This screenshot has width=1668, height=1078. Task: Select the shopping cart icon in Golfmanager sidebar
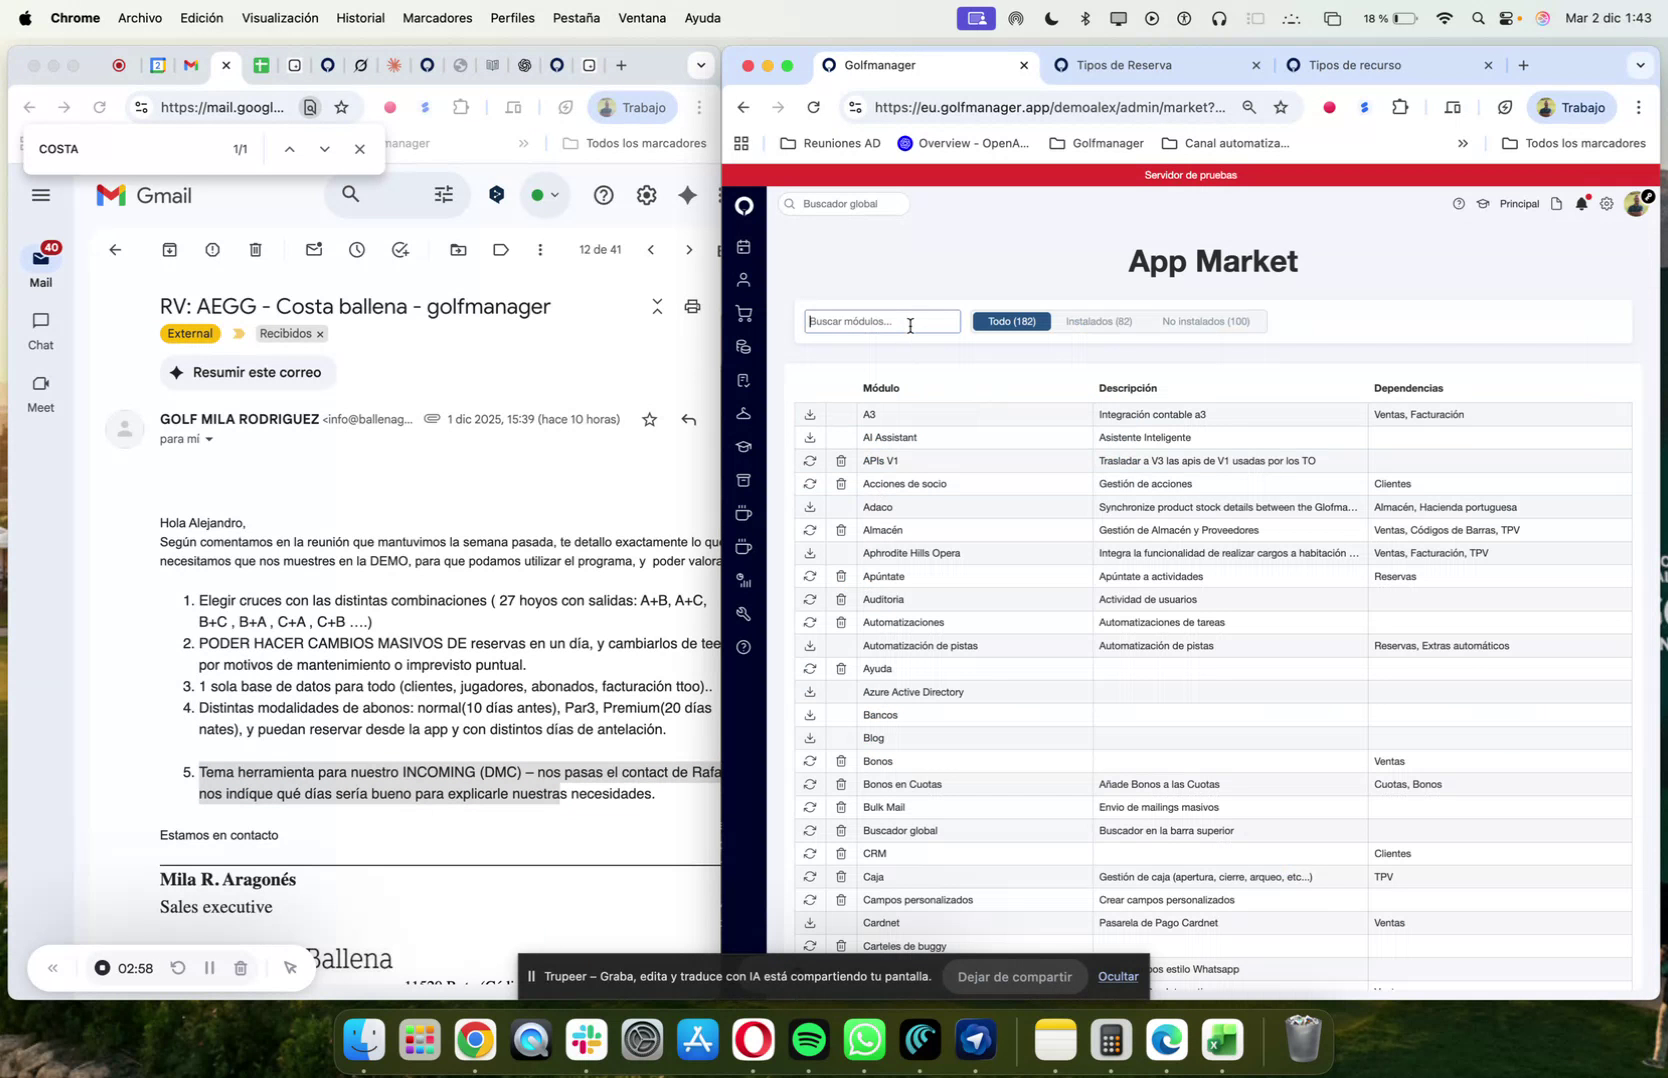pos(744,313)
